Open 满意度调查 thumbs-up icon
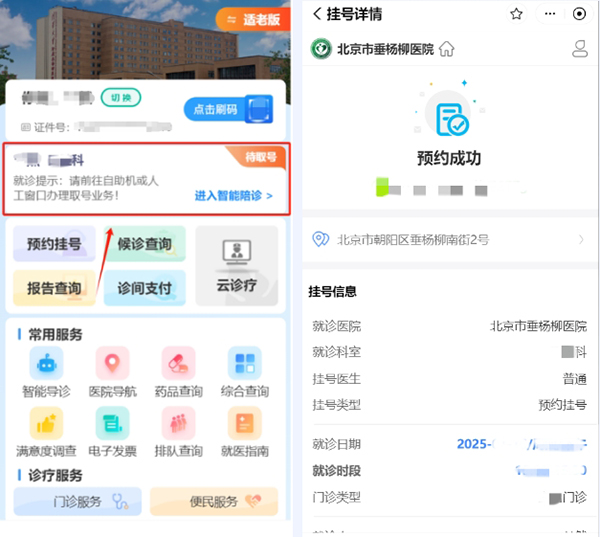This screenshot has width=600, height=537. click(46, 423)
